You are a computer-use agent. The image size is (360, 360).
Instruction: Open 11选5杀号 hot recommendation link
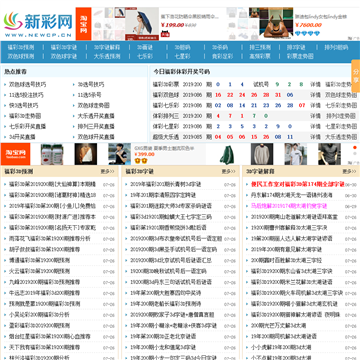(x=89, y=95)
